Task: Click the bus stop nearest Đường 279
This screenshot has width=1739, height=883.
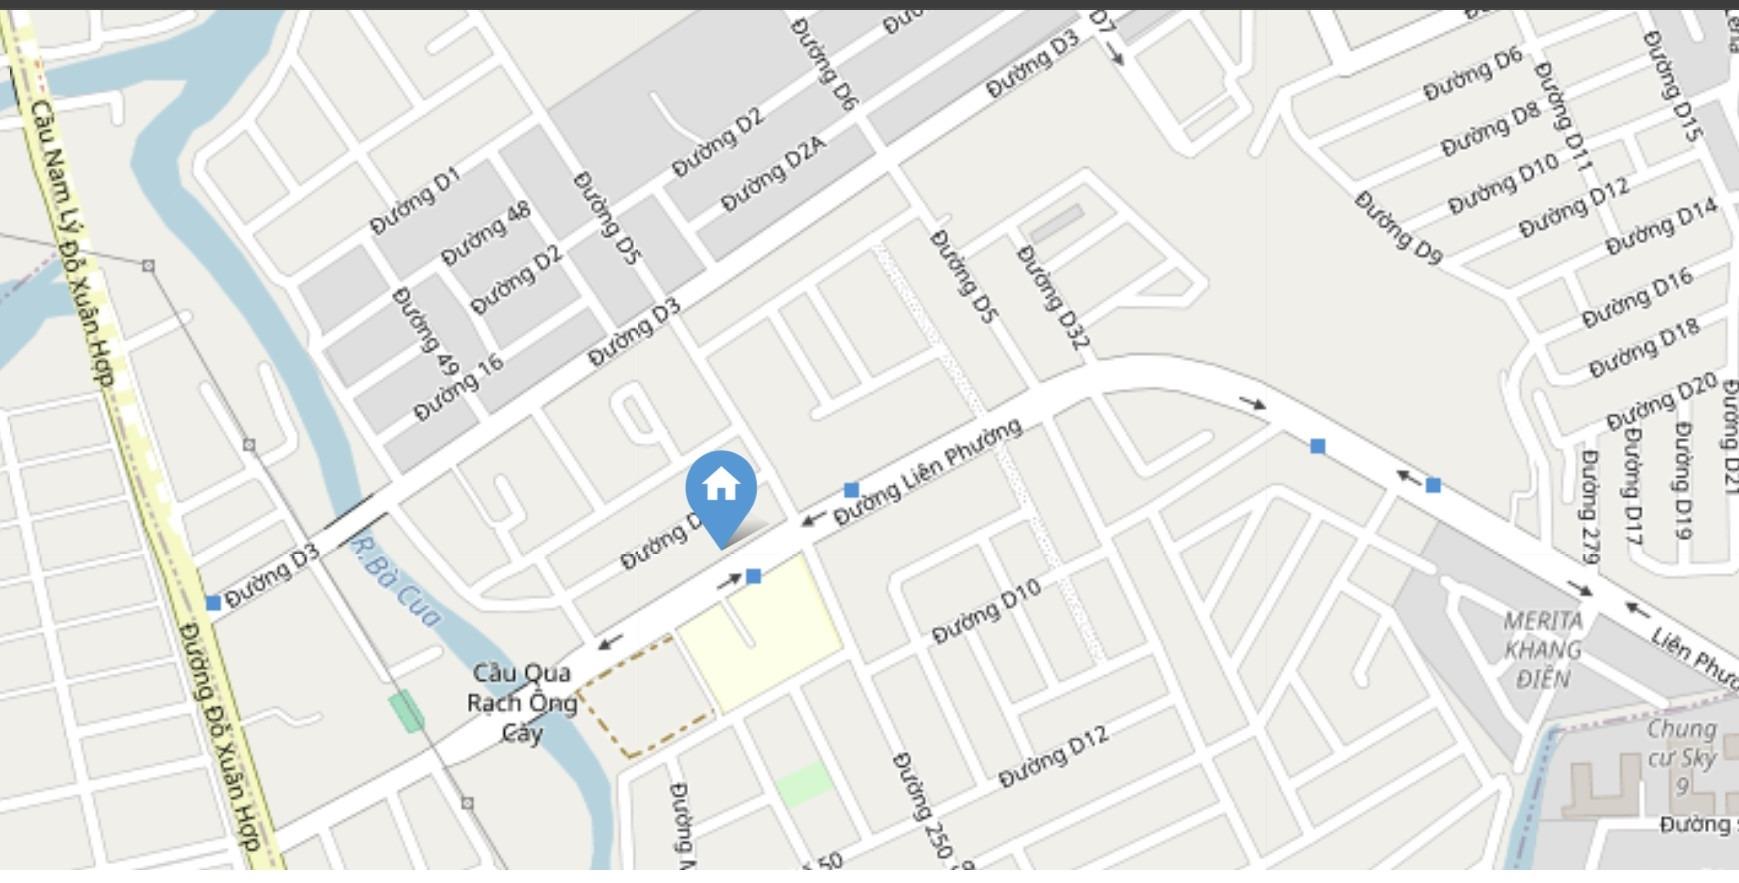Action: [1433, 485]
